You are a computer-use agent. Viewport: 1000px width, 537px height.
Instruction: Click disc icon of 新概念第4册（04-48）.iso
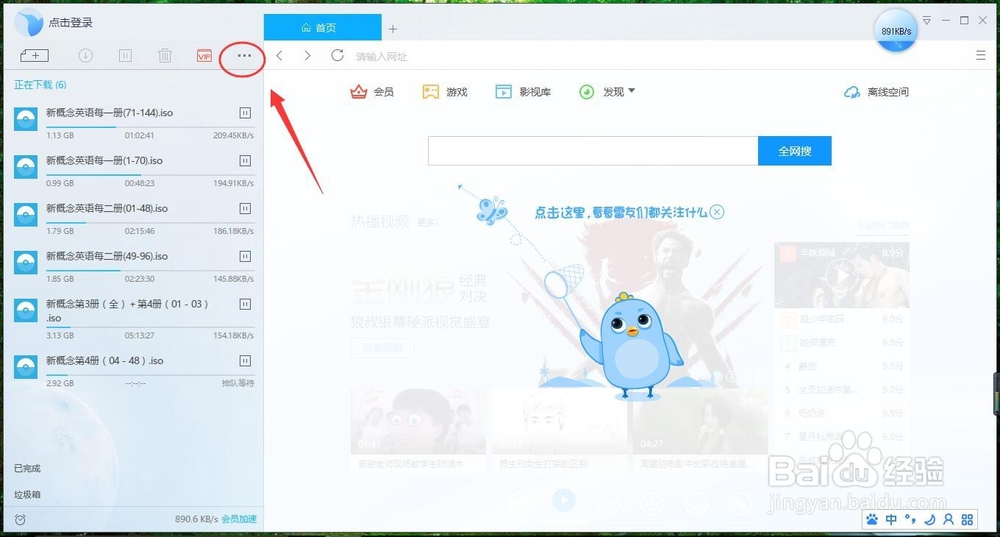coord(26,367)
